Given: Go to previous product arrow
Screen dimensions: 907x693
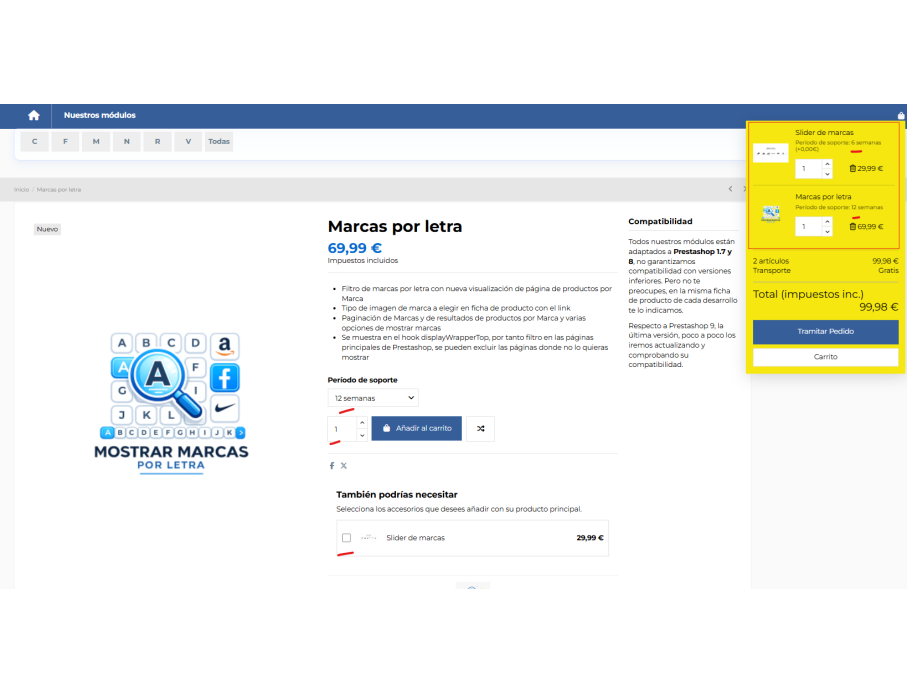Looking at the screenshot, I should [x=730, y=189].
